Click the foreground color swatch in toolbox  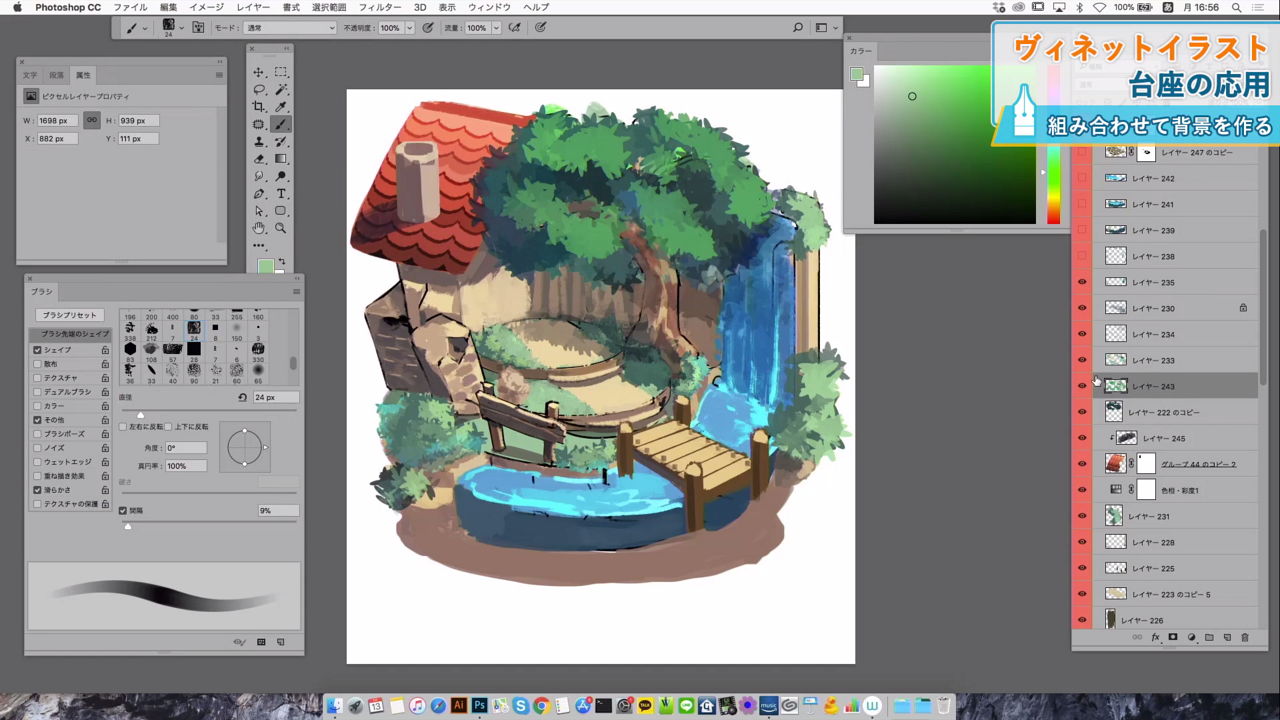265,267
